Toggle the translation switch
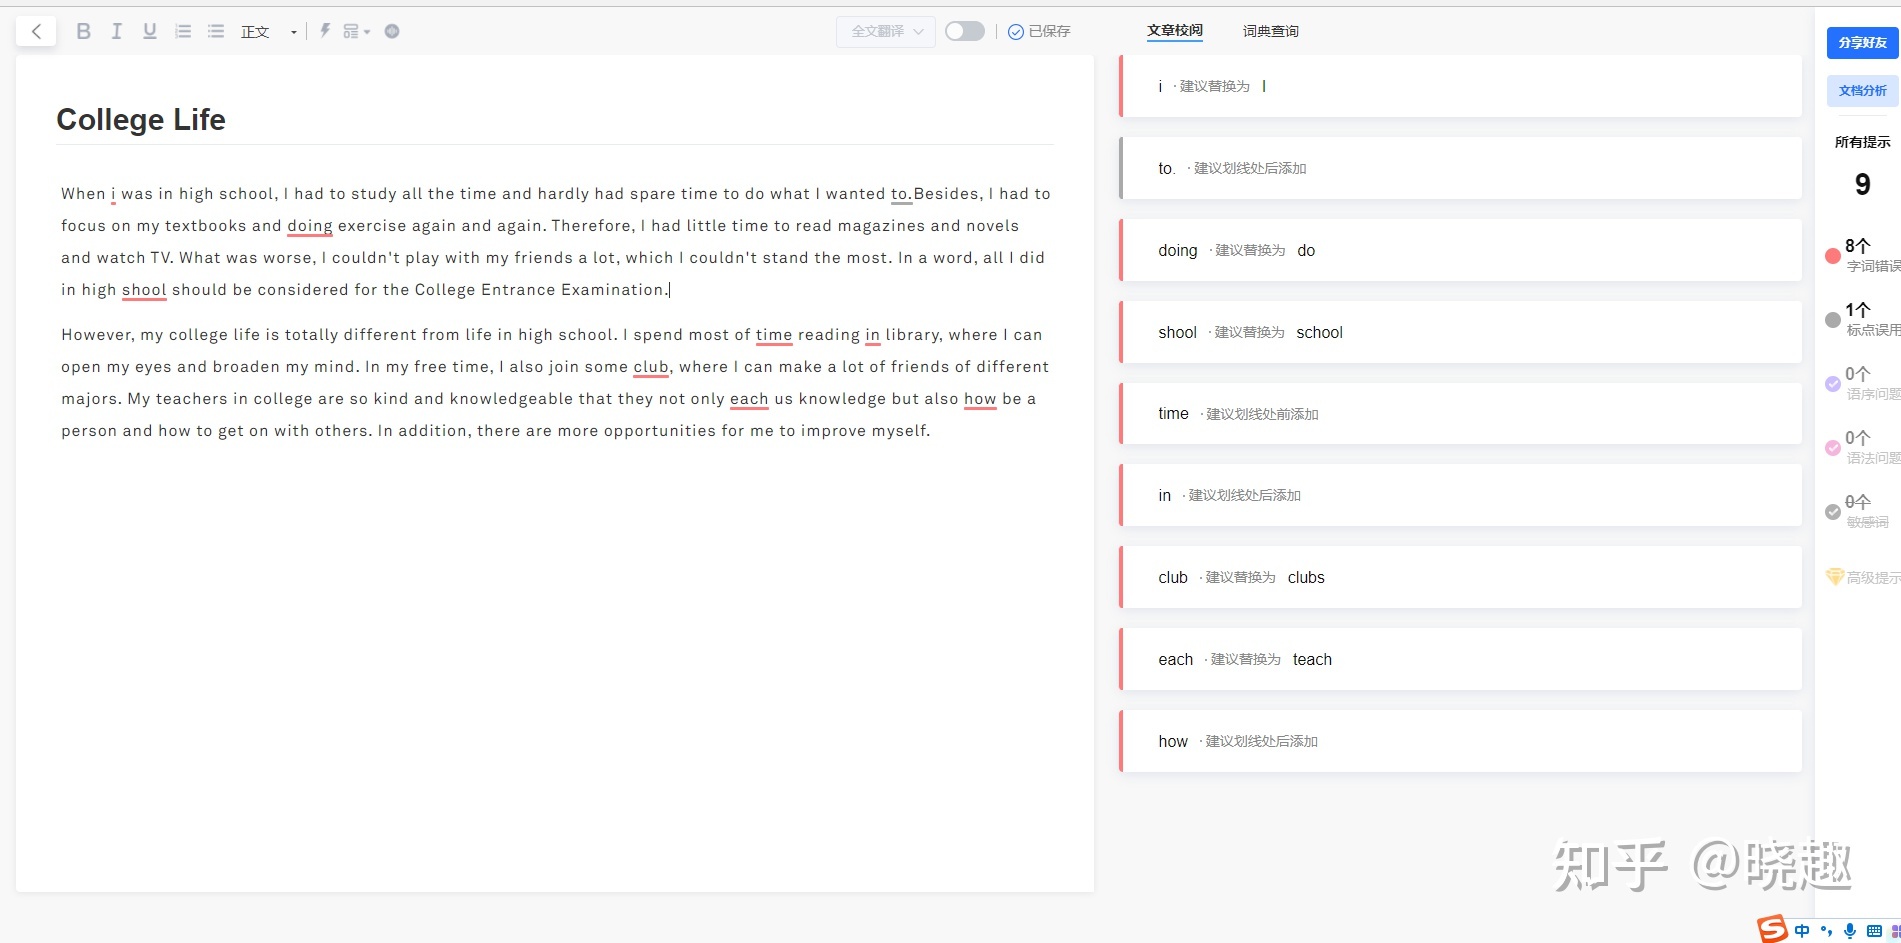The image size is (1901, 943). pos(965,31)
